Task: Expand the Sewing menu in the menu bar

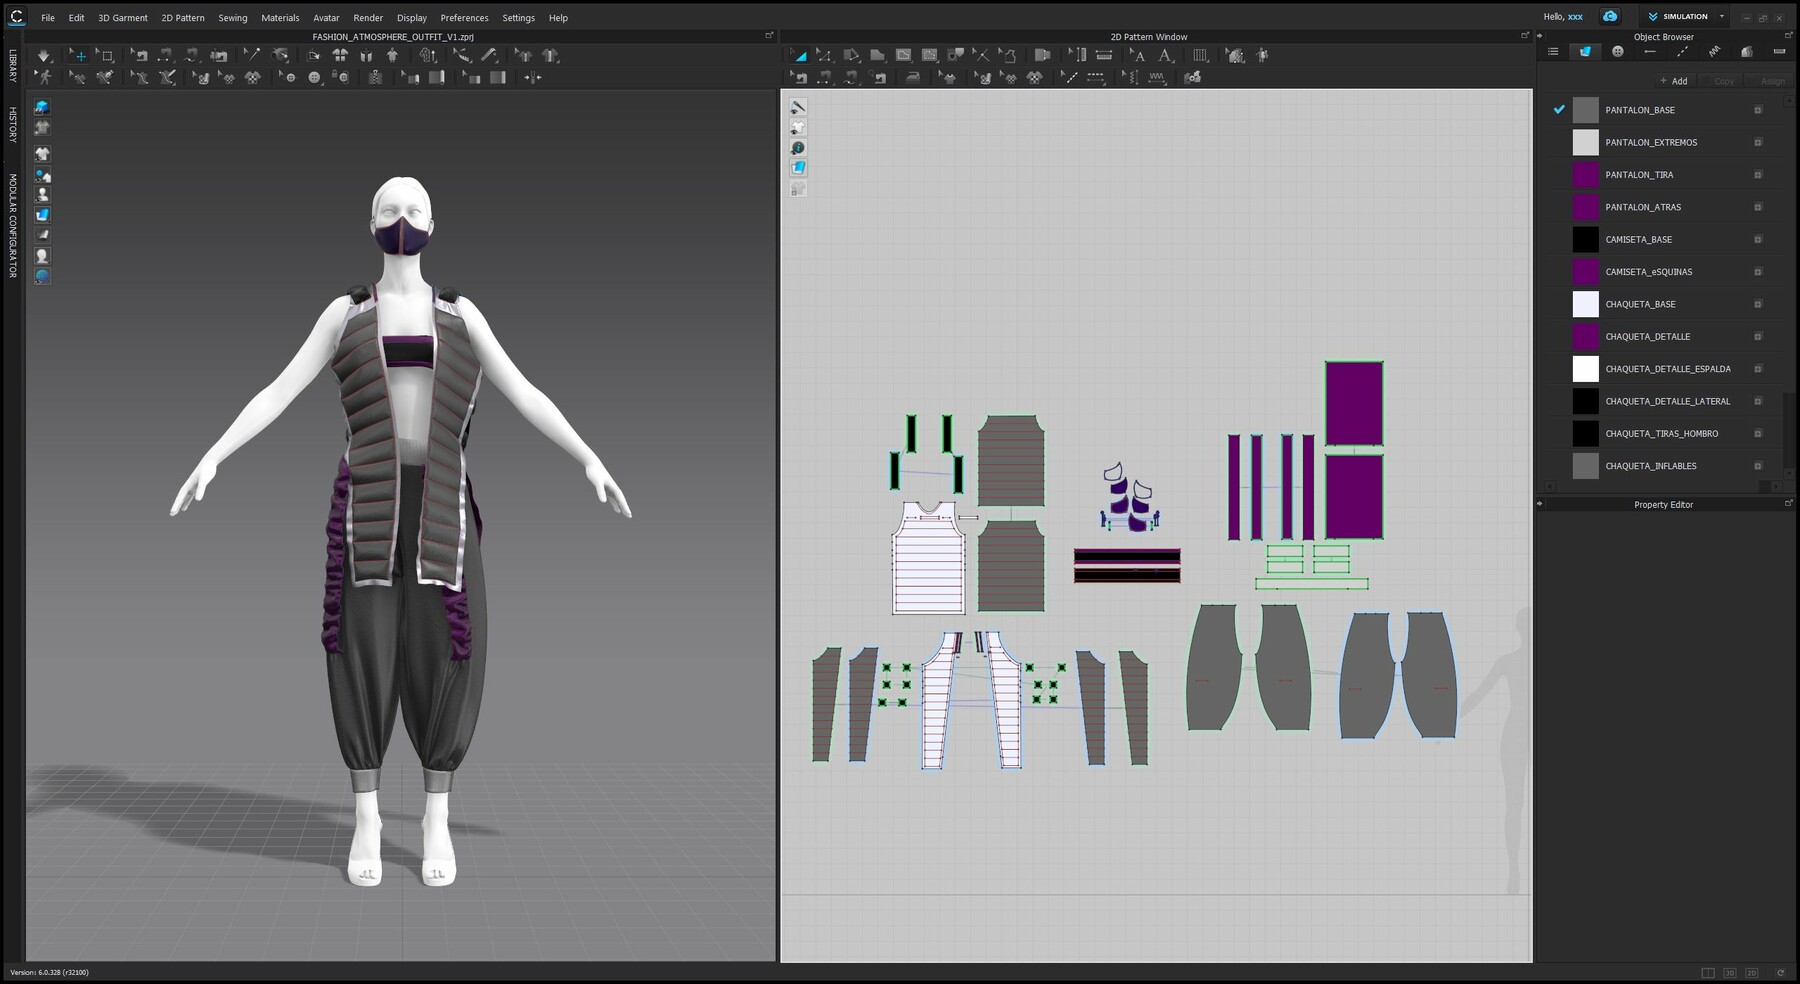Action: pyautogui.click(x=232, y=17)
